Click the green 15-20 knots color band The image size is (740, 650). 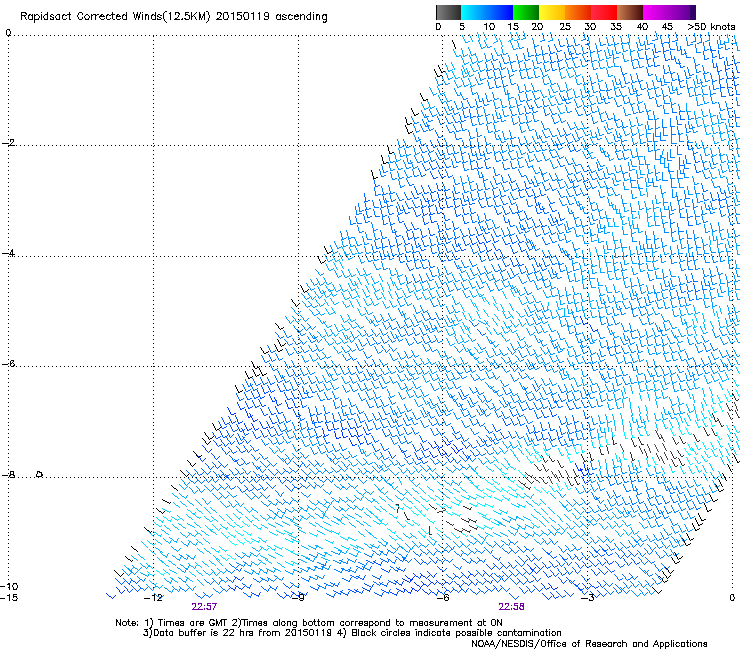526,12
